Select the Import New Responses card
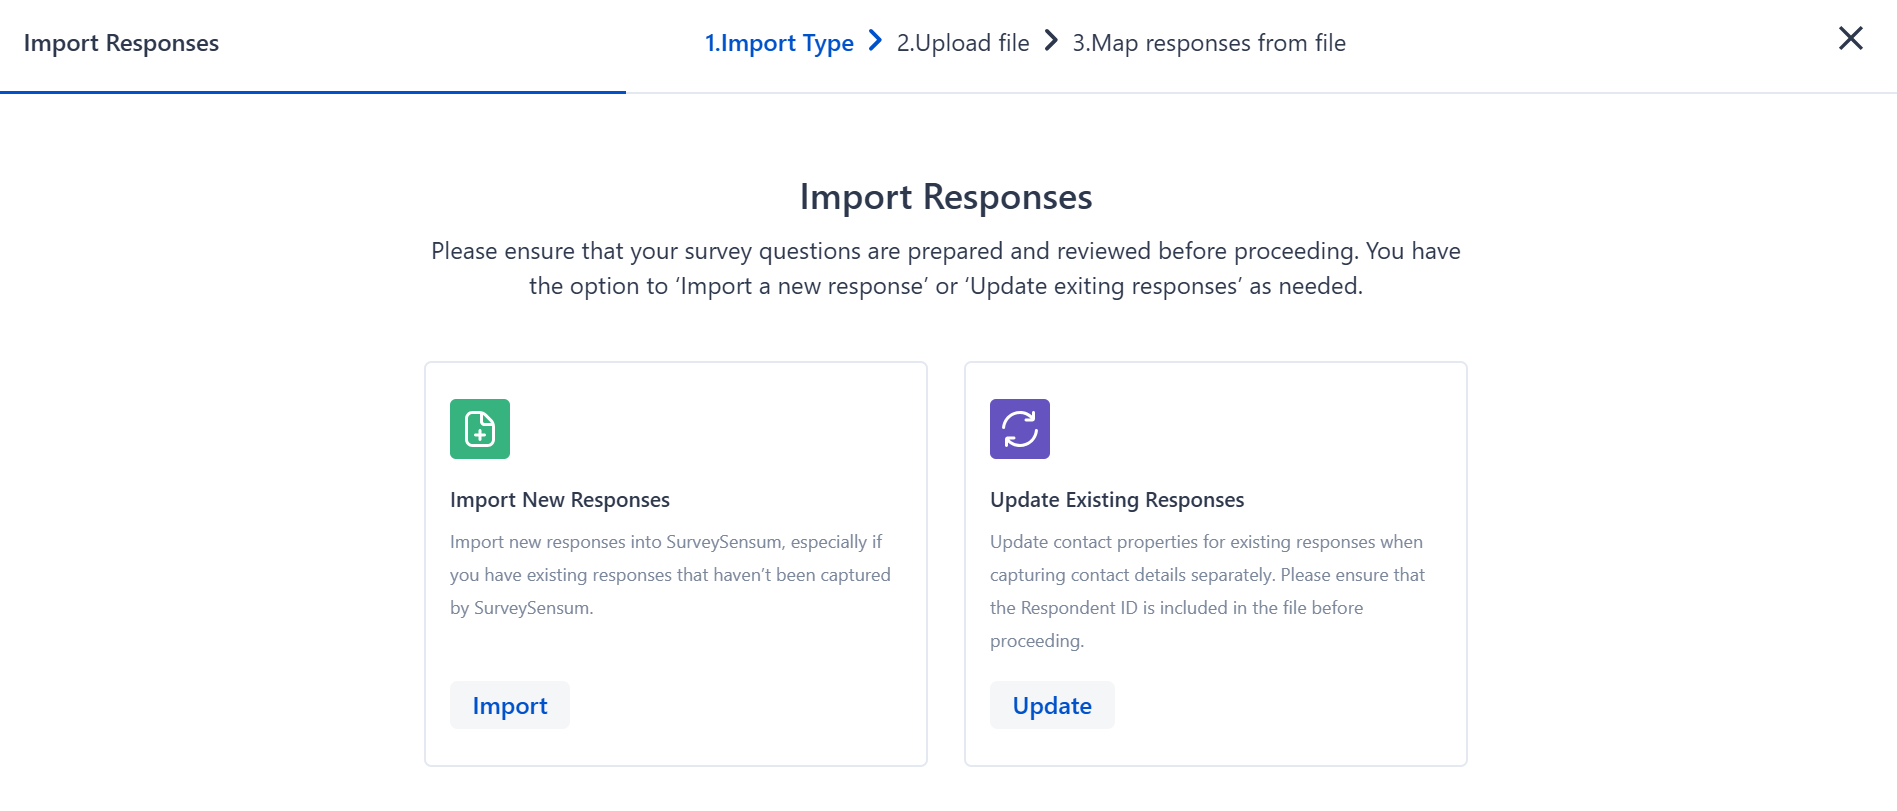This screenshot has height=811, width=1897. point(675,563)
